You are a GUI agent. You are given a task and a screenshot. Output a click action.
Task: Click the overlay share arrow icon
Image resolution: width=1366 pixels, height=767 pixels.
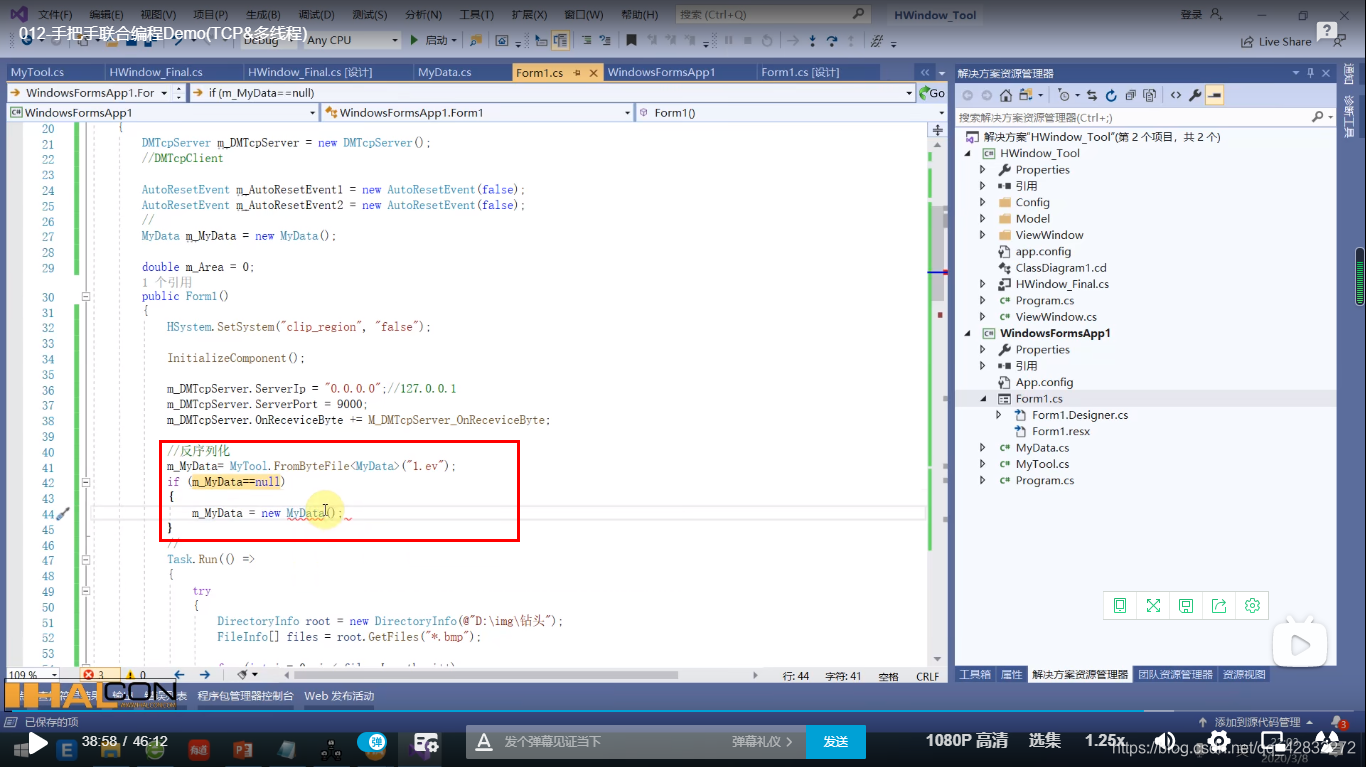coord(1219,605)
